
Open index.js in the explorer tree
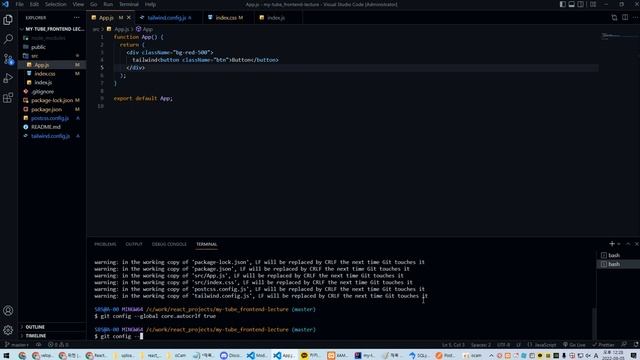(x=43, y=83)
